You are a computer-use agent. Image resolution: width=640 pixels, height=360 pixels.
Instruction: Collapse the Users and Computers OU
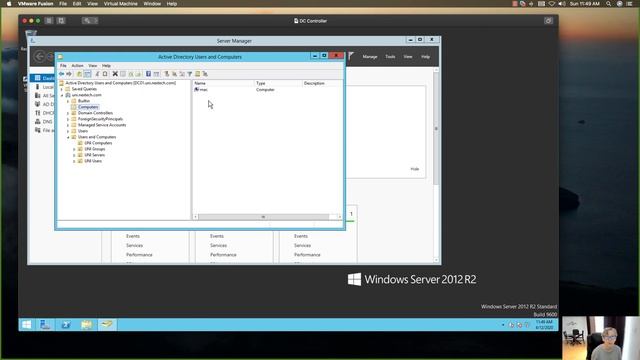pos(68,137)
